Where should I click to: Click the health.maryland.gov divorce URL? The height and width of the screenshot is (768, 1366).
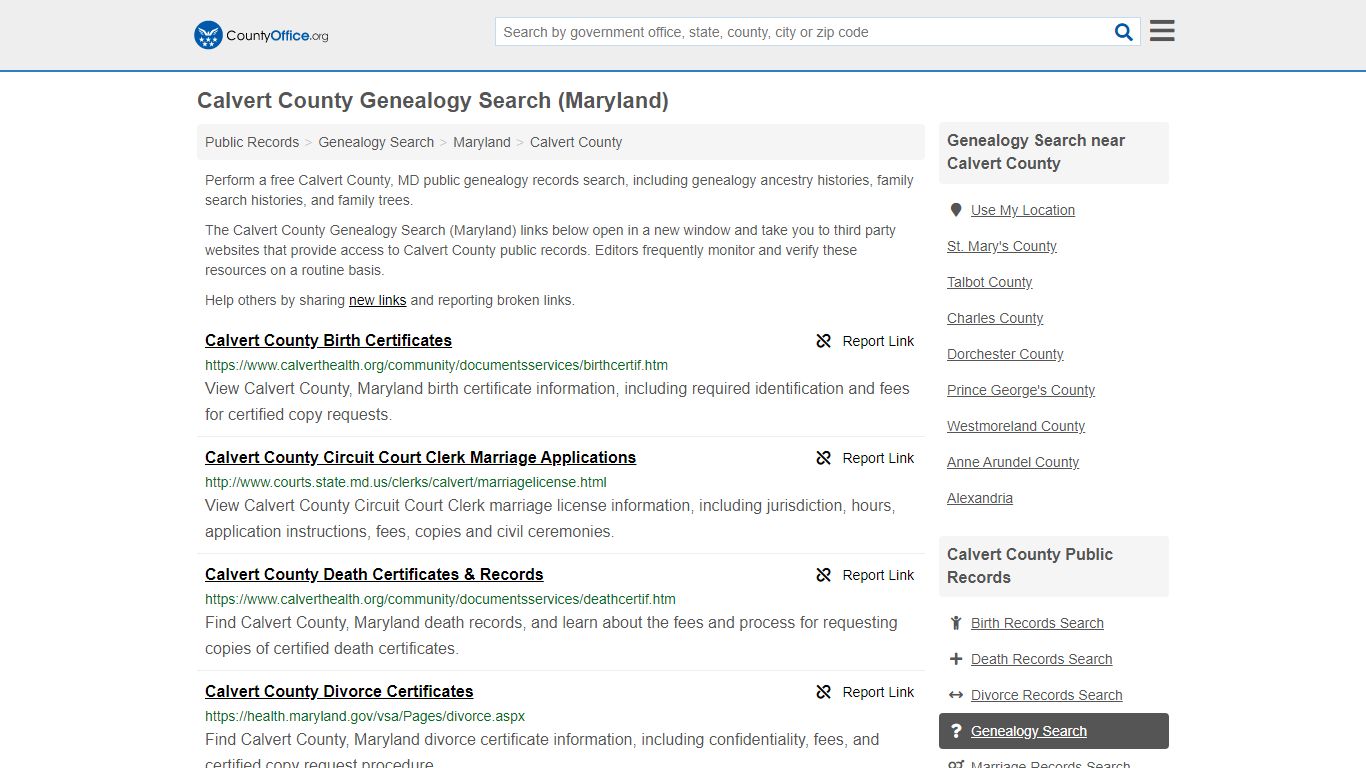(365, 716)
